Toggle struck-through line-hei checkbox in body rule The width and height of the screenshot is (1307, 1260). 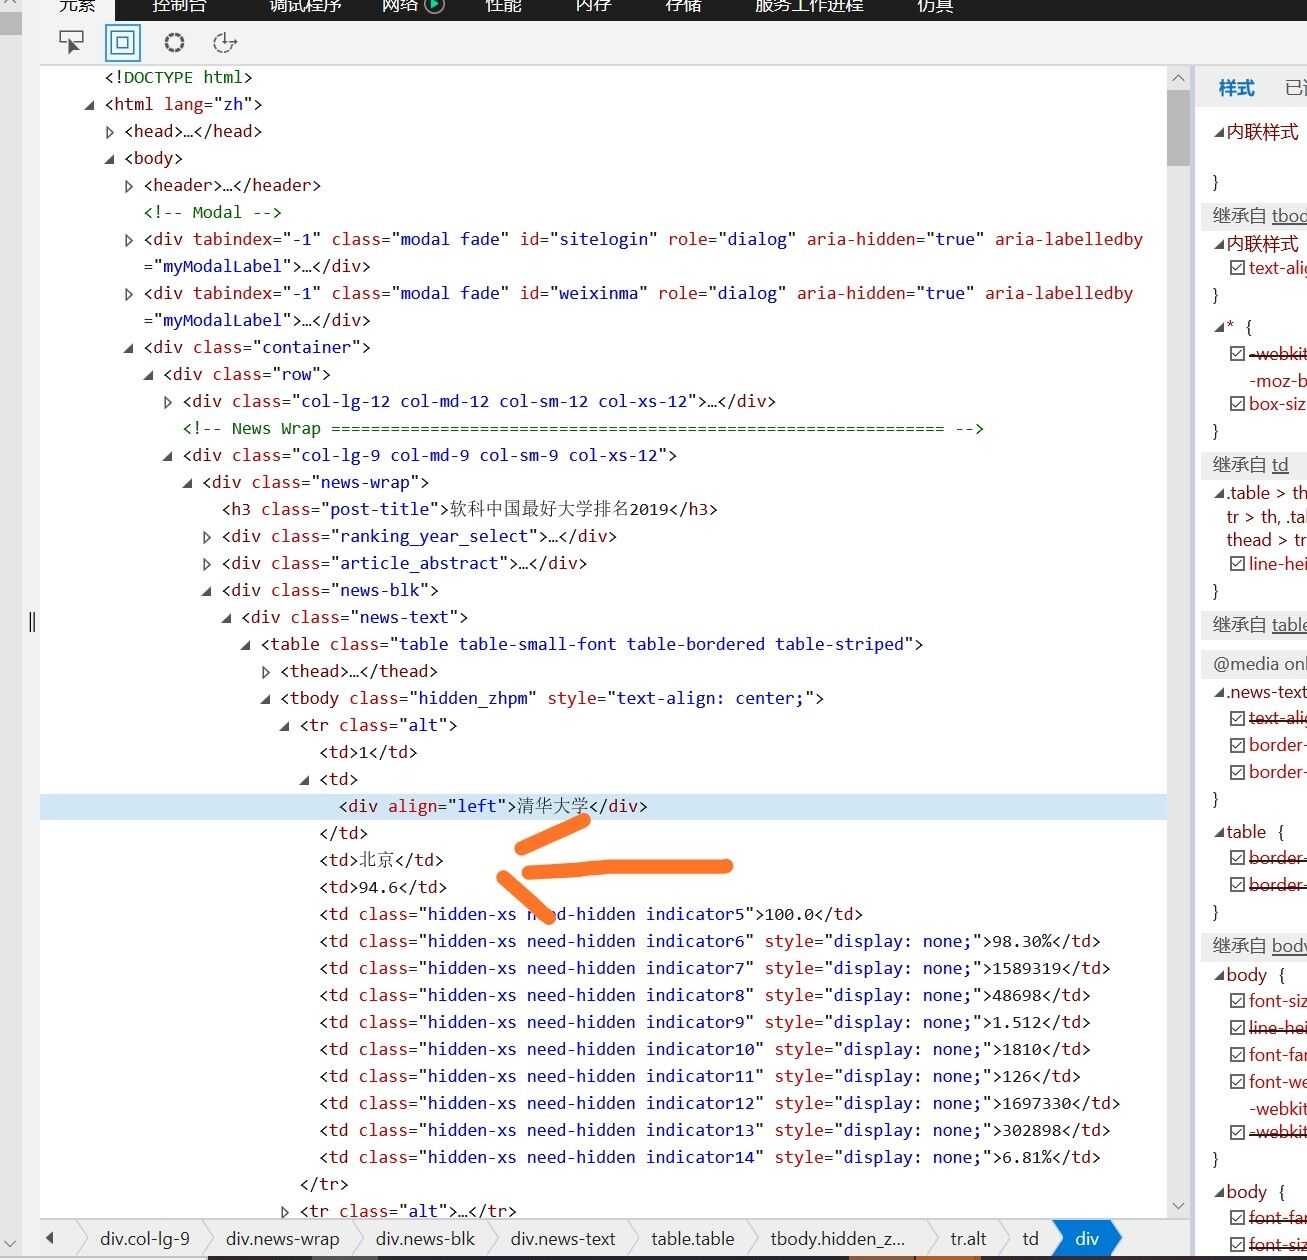pyautogui.click(x=1237, y=1027)
